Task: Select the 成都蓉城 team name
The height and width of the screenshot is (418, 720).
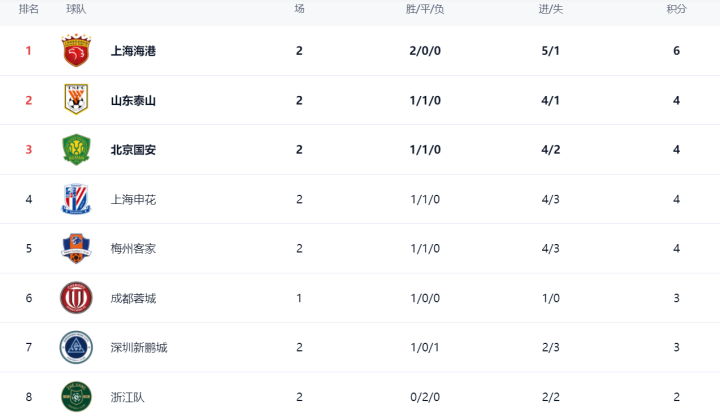Action: pyautogui.click(x=133, y=298)
